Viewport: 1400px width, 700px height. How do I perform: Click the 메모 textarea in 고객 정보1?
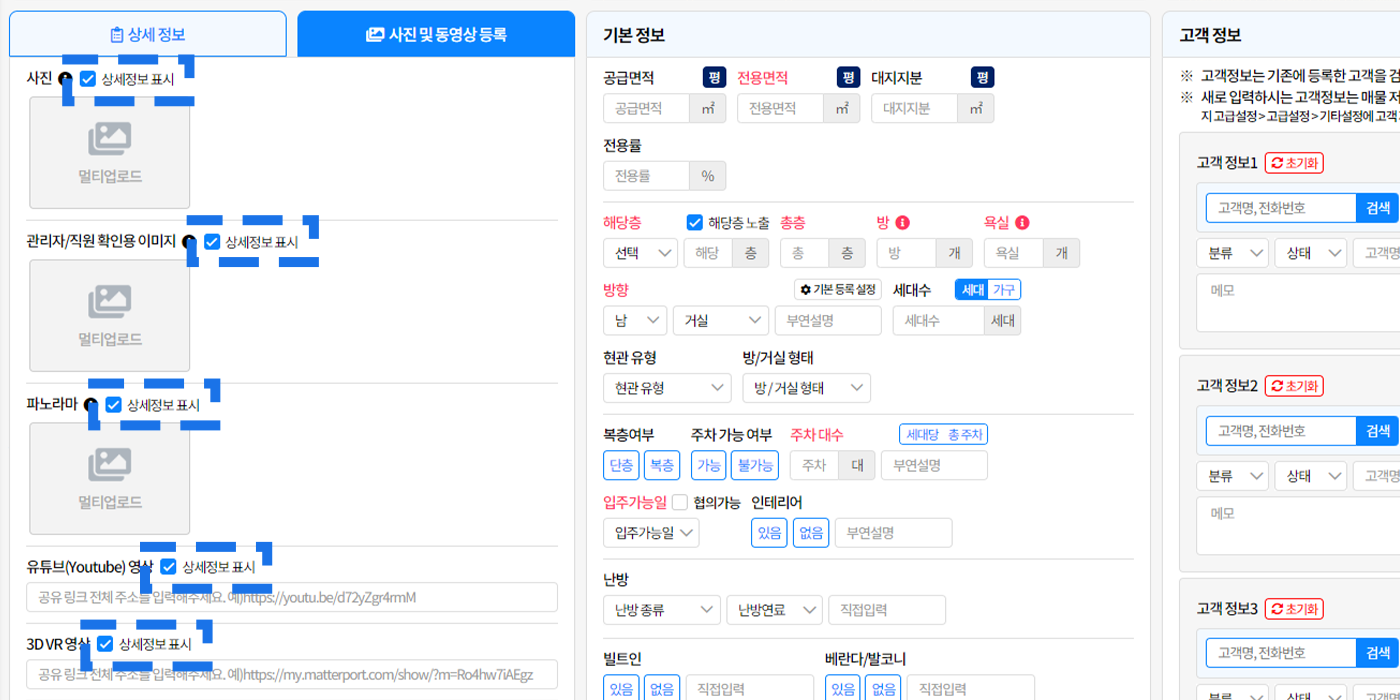click(1300, 304)
